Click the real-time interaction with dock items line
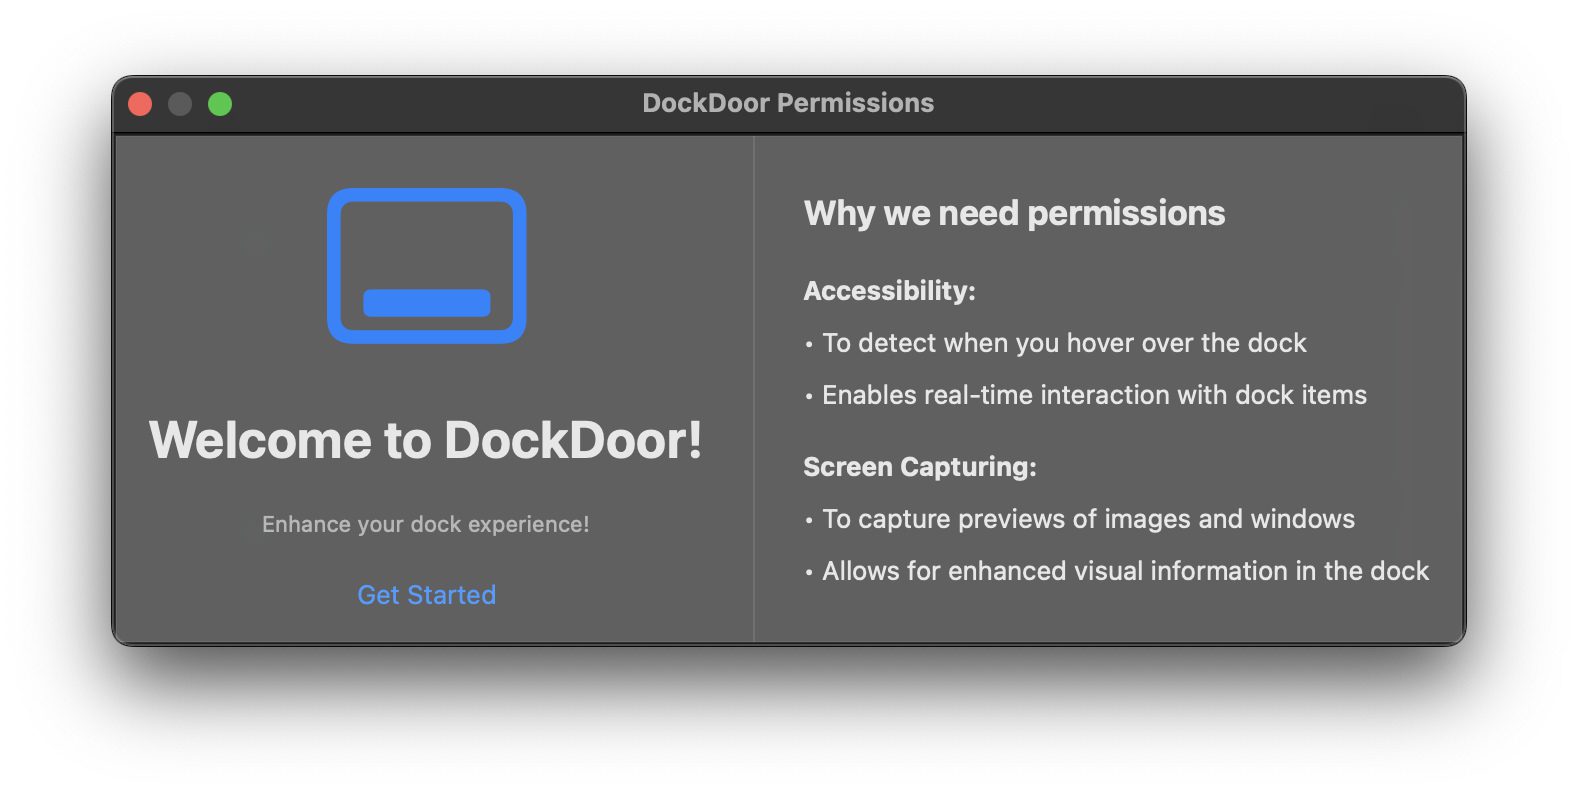Image resolution: width=1578 pixels, height=794 pixels. pyautogui.click(x=1094, y=395)
